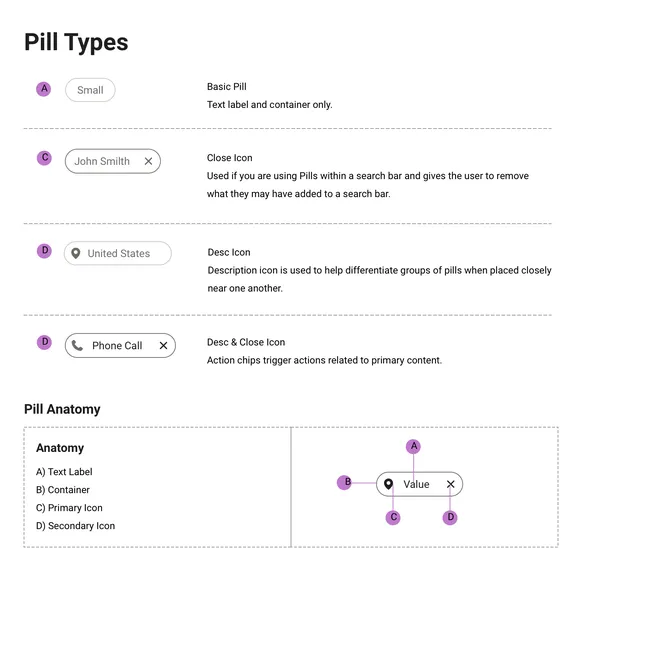Screen dimensions: 645x661
Task: Select the Small basic pill
Action: [90, 90]
